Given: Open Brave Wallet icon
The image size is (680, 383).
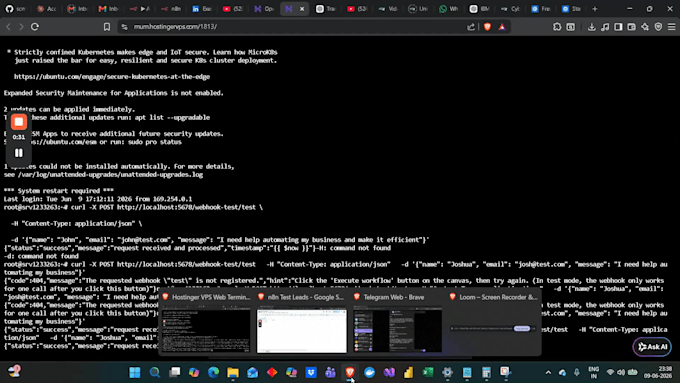Looking at the screenshot, I should 632,27.
